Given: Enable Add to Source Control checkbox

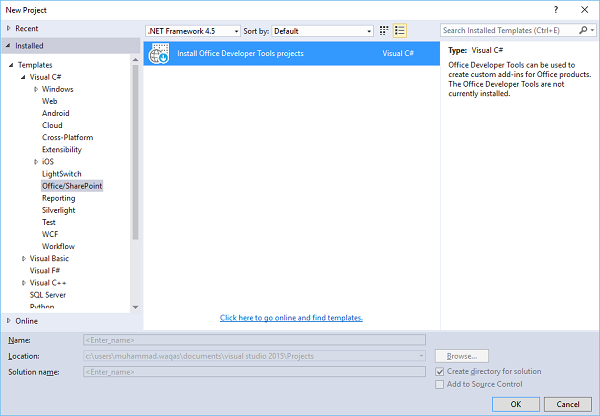Looking at the screenshot, I should (440, 384).
